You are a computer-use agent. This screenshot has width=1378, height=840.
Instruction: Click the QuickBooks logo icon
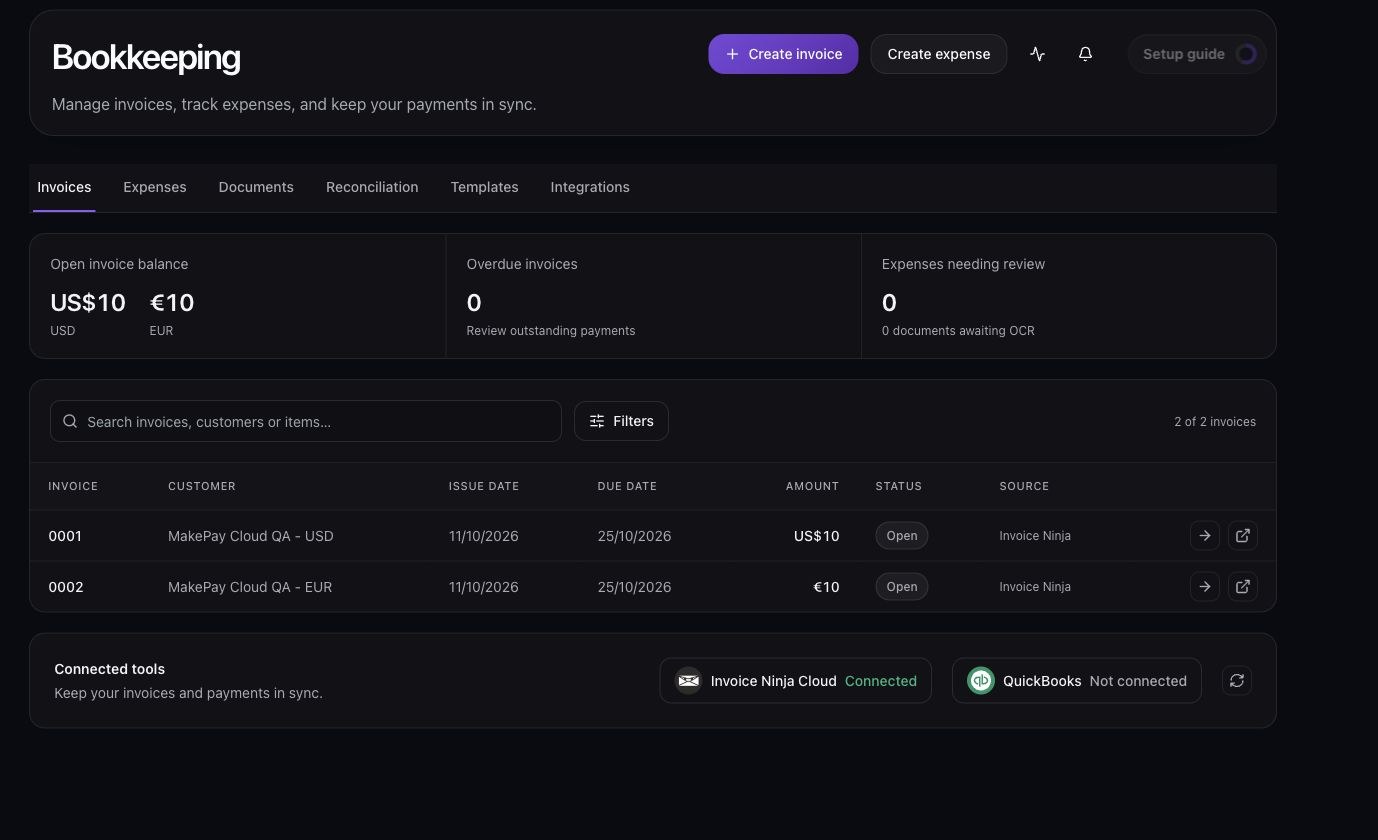point(981,681)
